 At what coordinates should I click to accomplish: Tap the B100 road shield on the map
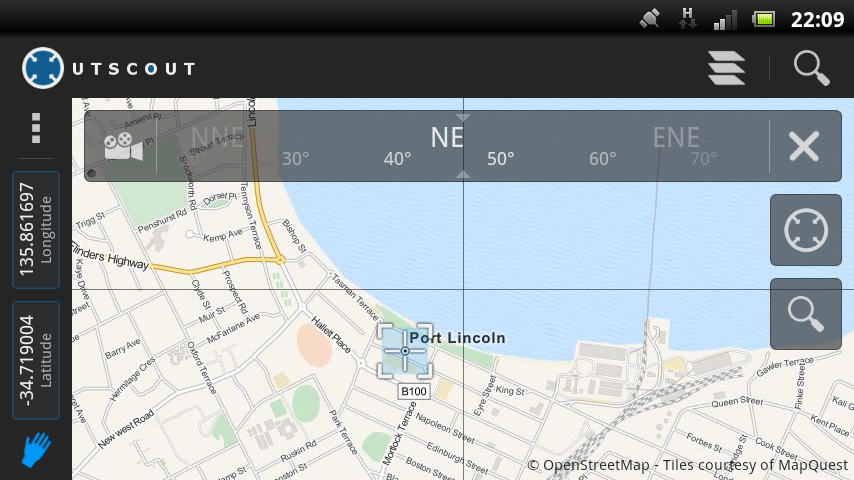coord(413,391)
